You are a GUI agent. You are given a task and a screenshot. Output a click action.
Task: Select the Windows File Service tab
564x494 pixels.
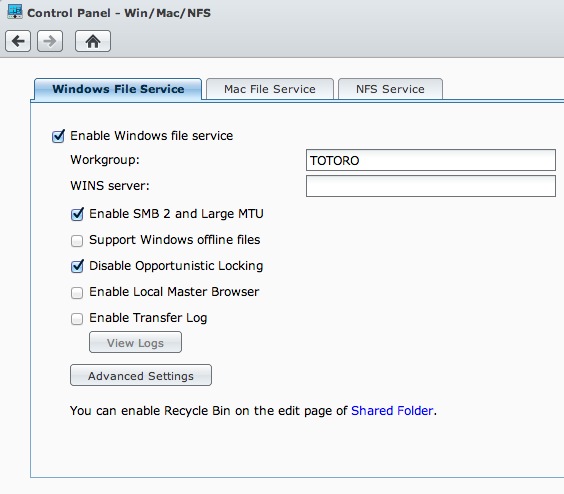pos(118,89)
